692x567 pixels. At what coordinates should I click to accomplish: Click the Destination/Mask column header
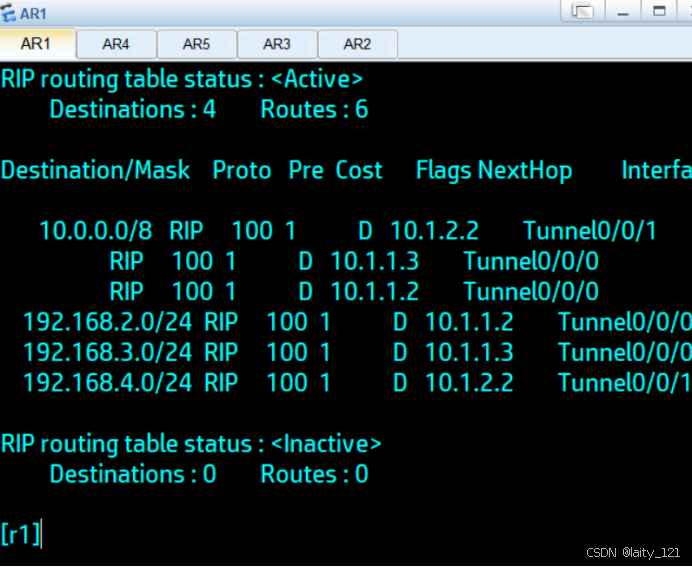pyautogui.click(x=95, y=170)
